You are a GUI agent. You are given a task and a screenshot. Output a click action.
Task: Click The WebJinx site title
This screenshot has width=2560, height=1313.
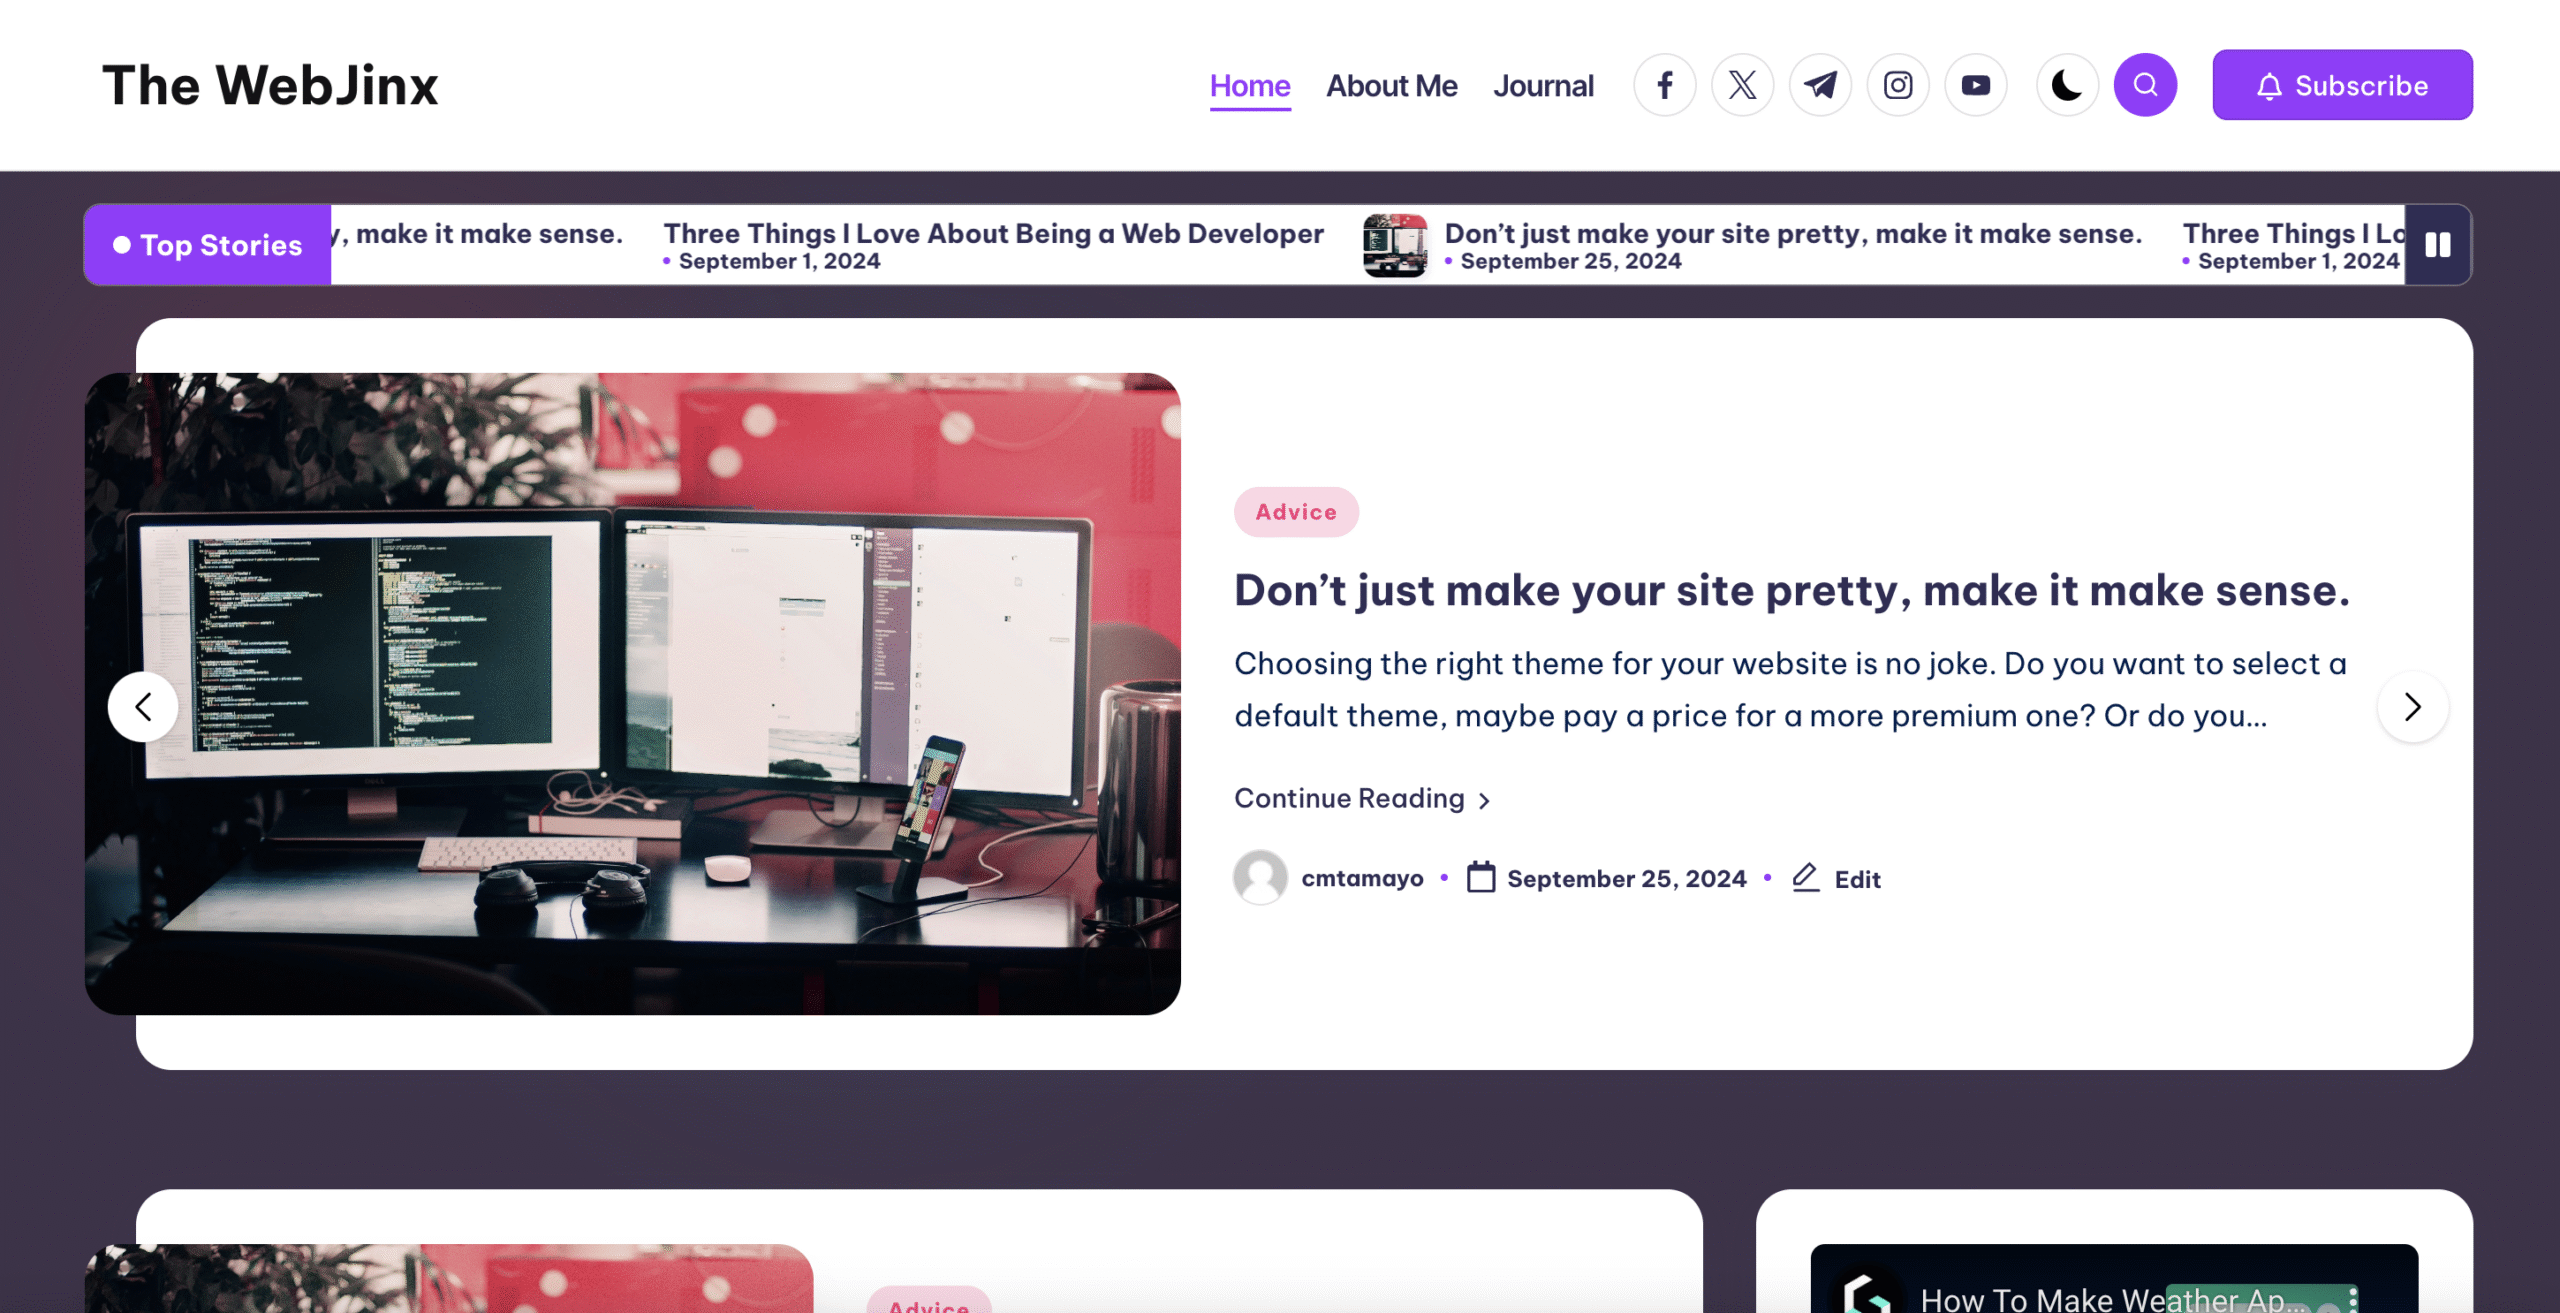270,85
